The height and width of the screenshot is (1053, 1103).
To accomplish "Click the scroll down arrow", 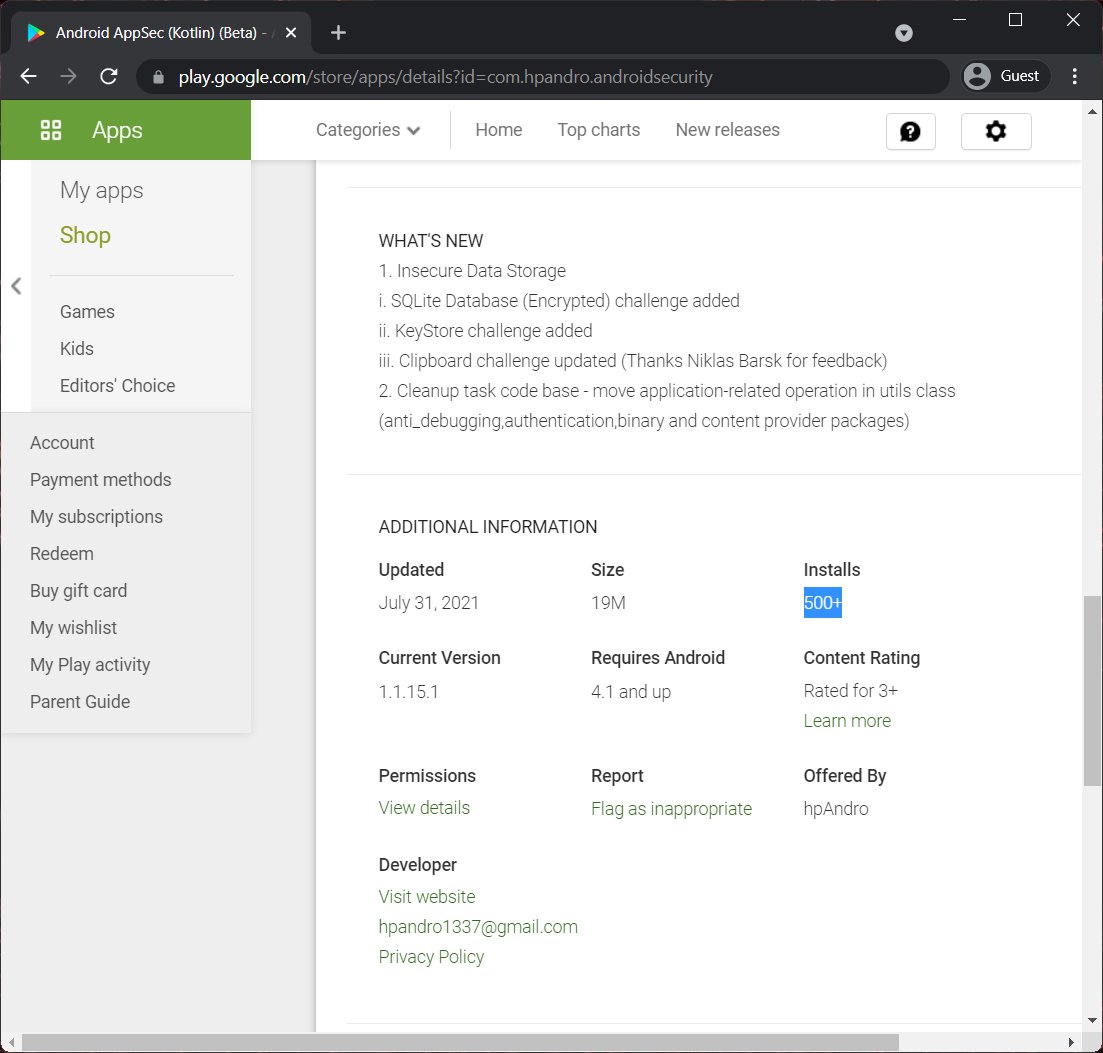I will [x=1092, y=1021].
